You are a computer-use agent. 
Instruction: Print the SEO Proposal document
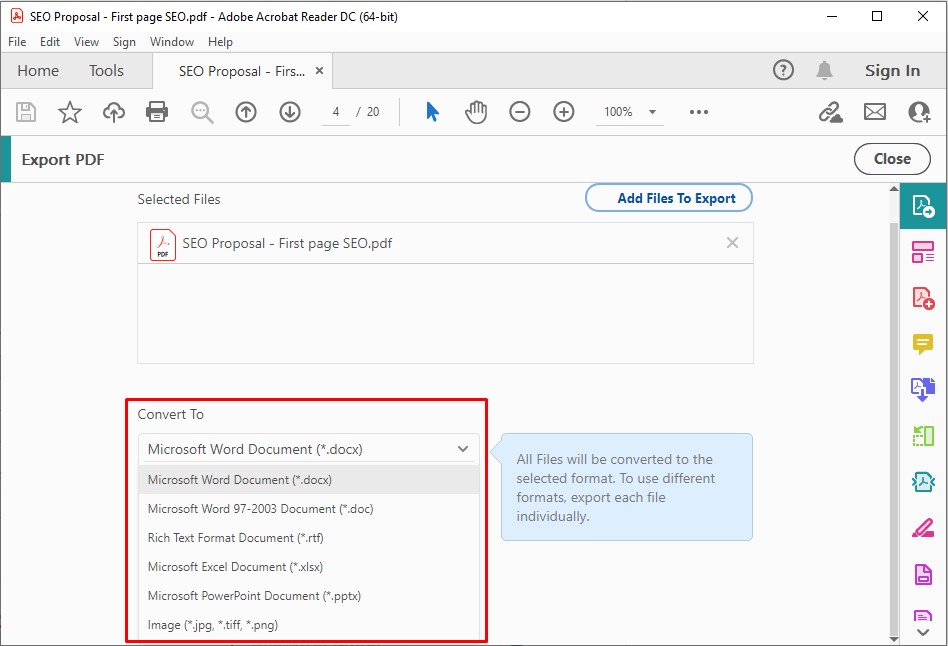tap(157, 112)
